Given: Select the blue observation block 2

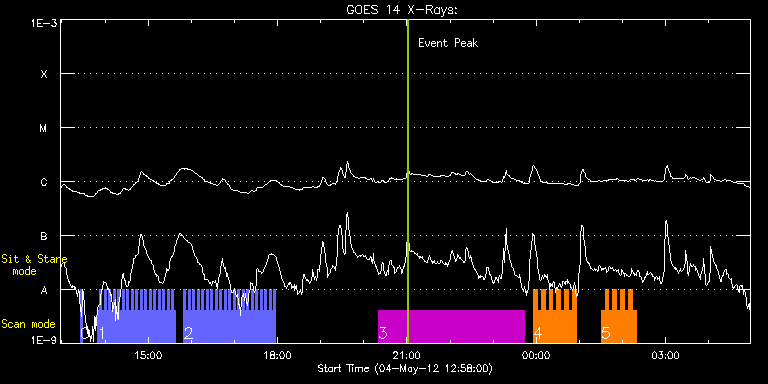Looking at the screenshot, I should [x=230, y=316].
